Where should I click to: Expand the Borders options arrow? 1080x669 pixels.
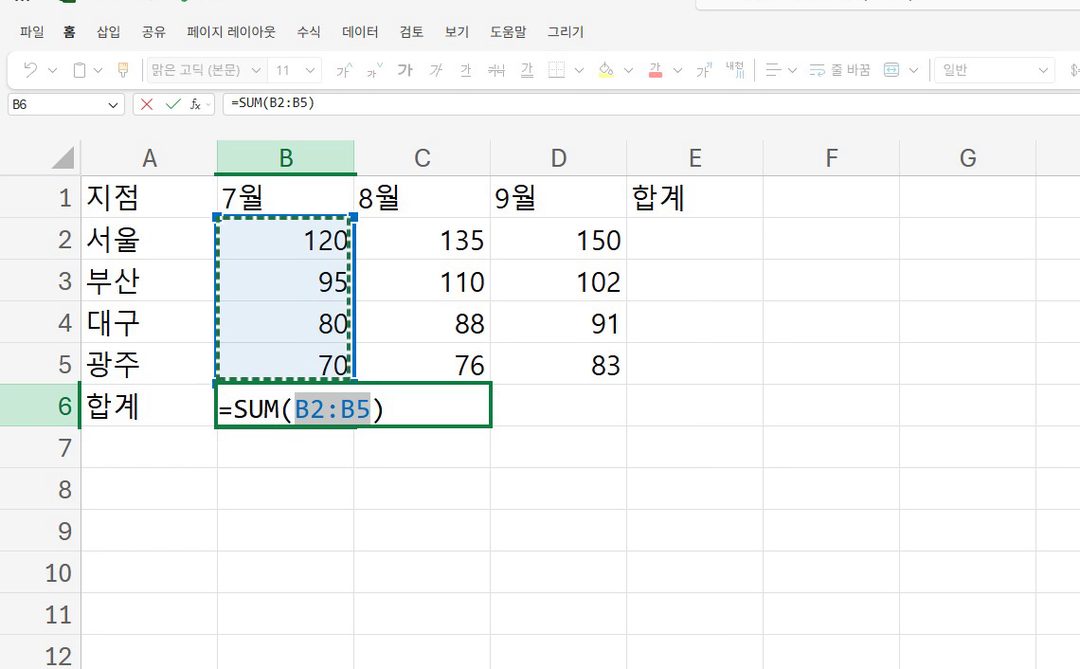point(579,70)
